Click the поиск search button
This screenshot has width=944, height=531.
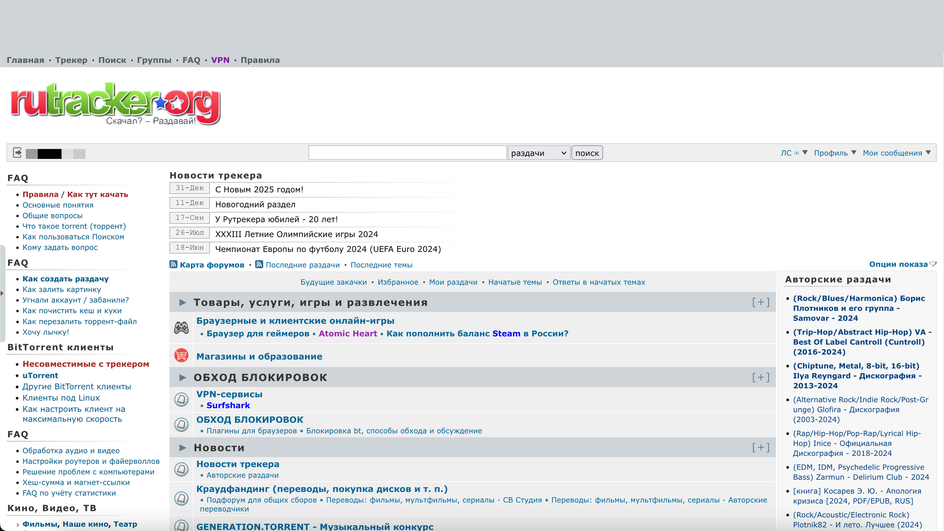587,153
